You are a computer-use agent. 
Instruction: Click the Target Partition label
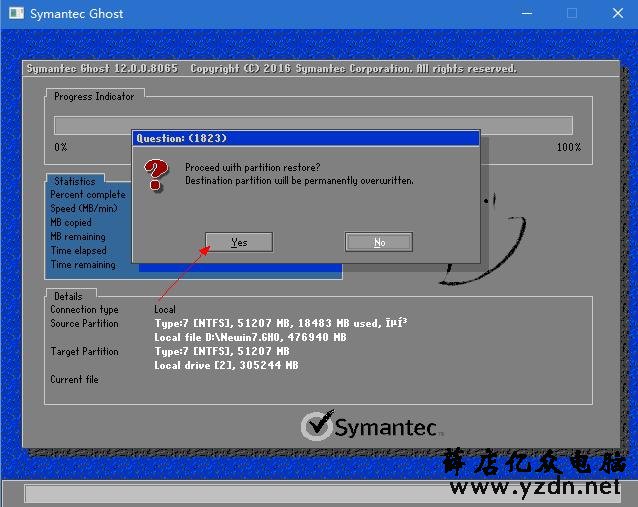[x=84, y=351]
